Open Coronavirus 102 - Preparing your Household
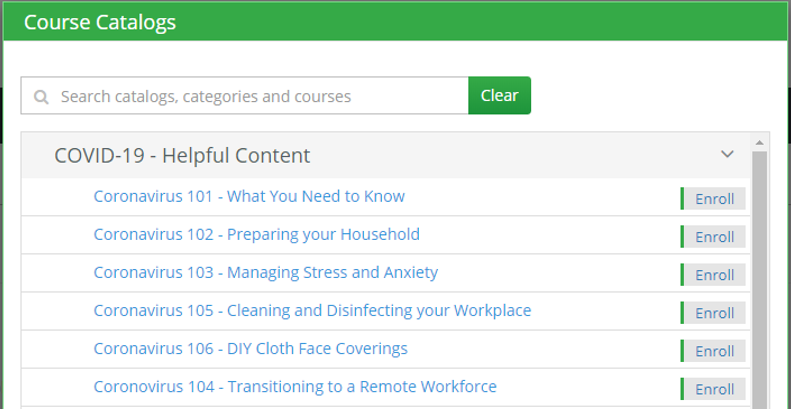This screenshot has height=409, width=791. point(257,235)
